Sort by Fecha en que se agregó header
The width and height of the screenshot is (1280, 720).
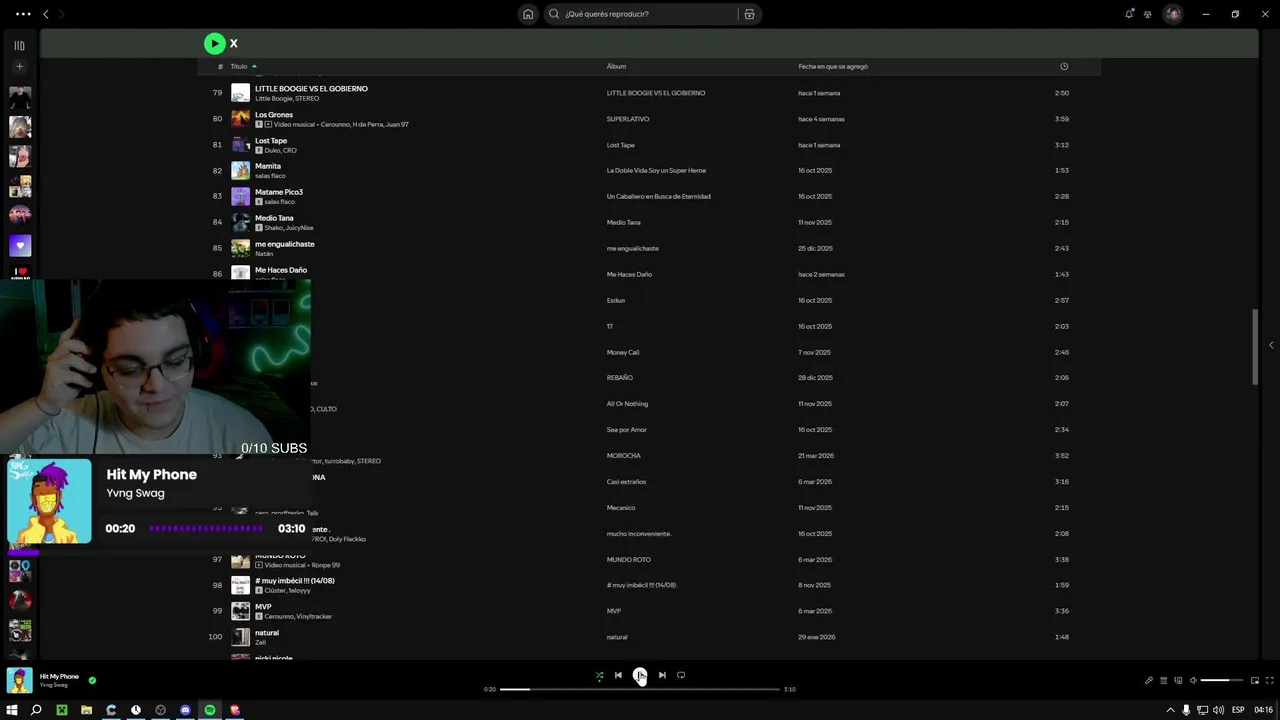click(x=833, y=66)
